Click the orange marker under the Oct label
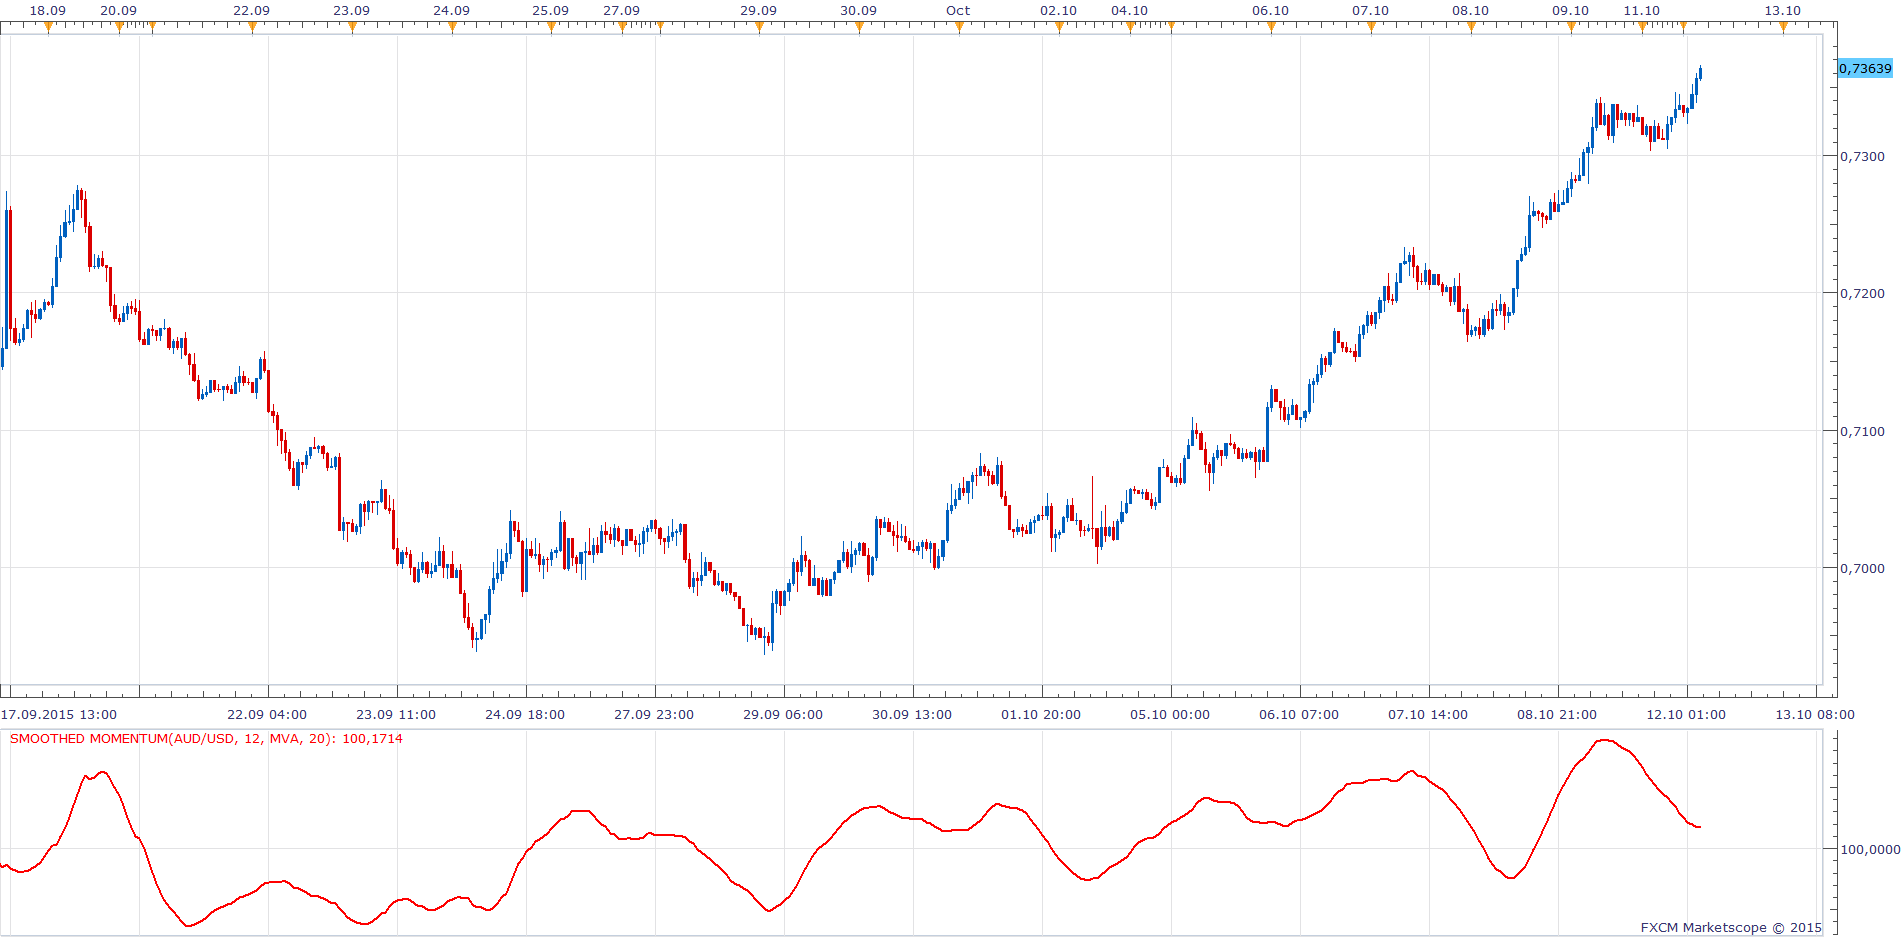The image size is (1903, 937). (x=959, y=27)
